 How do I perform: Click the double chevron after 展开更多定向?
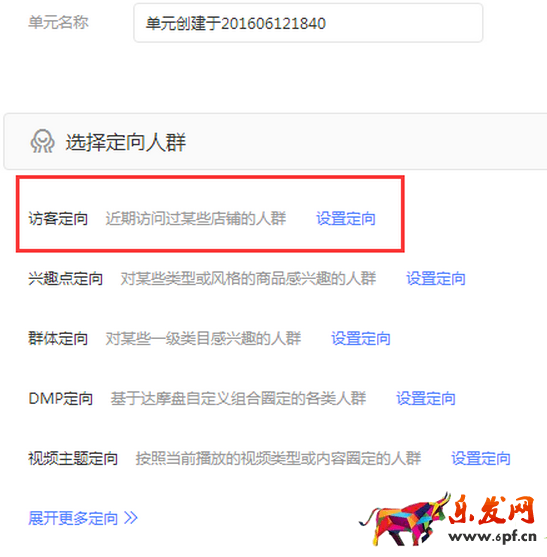(131, 518)
